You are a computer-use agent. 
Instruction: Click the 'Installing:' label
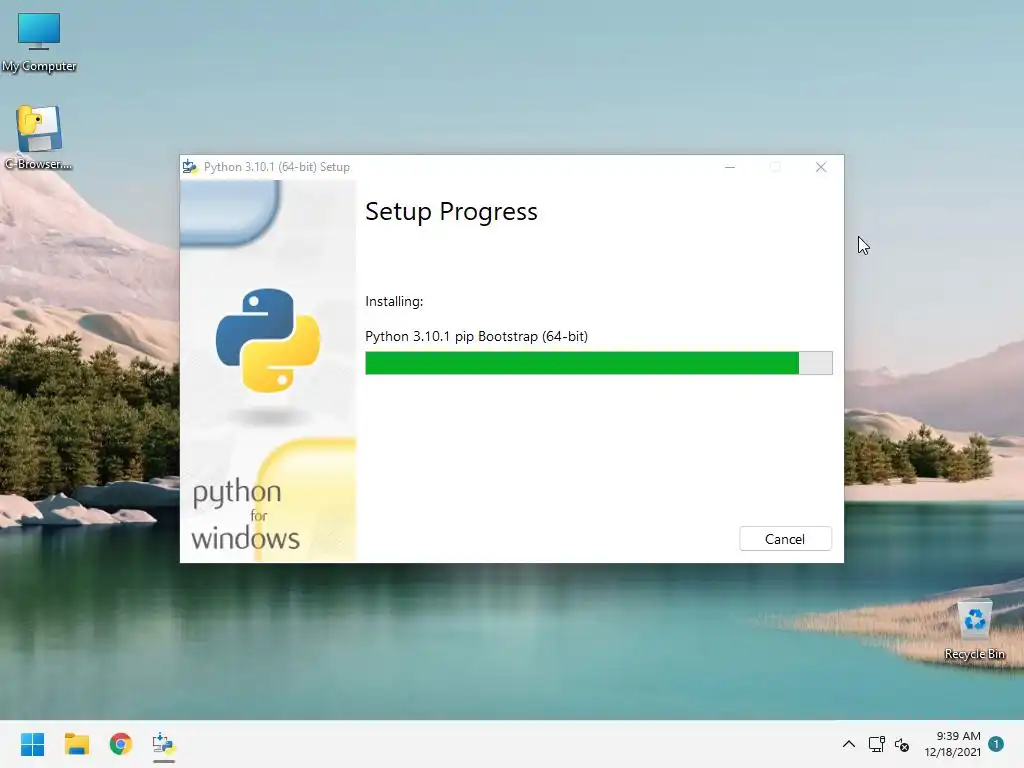pos(394,301)
